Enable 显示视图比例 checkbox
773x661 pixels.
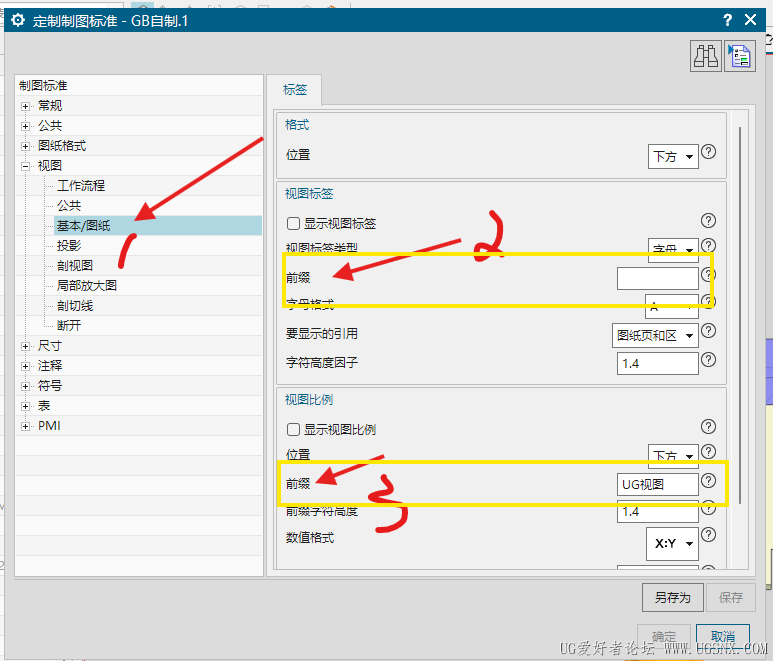coord(293,429)
